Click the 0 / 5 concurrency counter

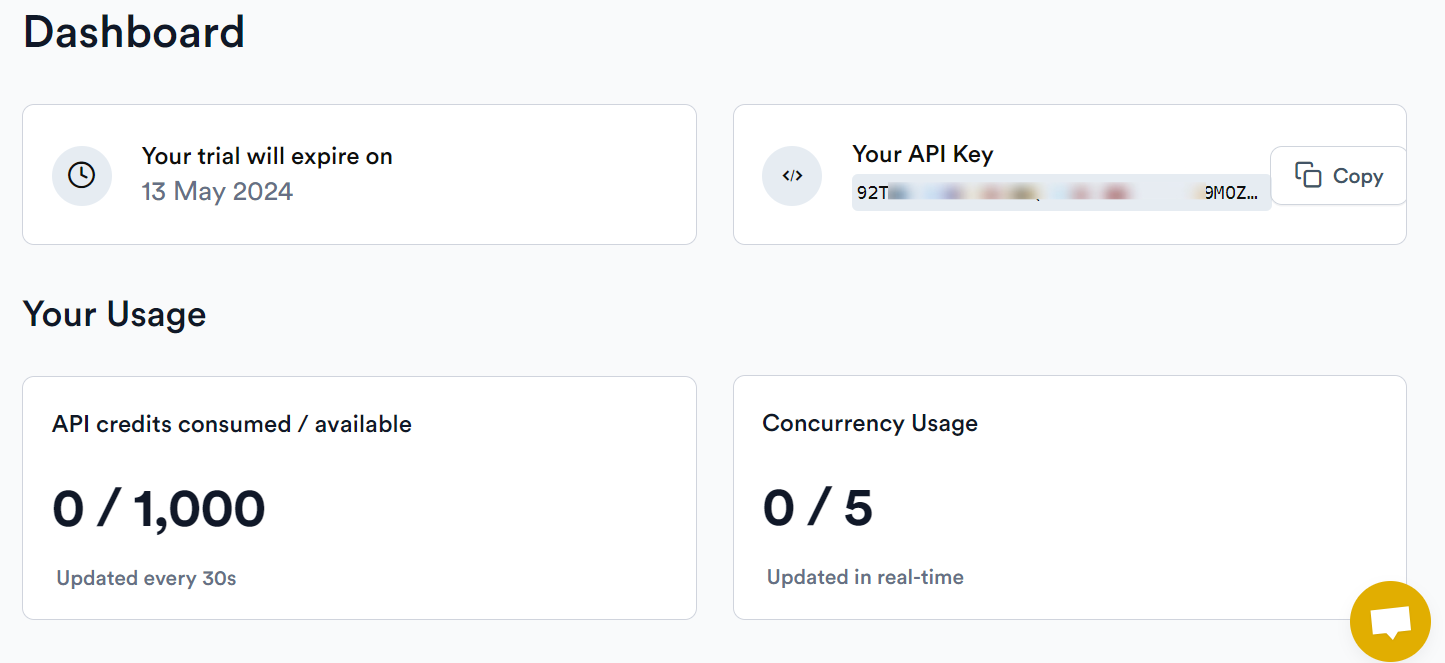(819, 508)
